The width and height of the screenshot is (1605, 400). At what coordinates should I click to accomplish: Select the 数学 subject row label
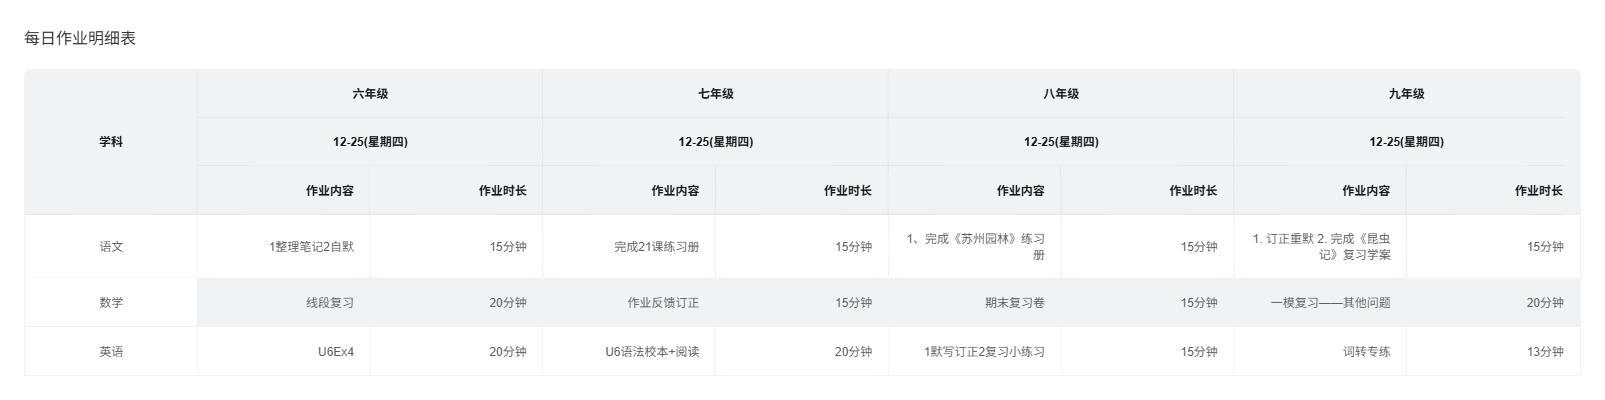click(x=111, y=303)
